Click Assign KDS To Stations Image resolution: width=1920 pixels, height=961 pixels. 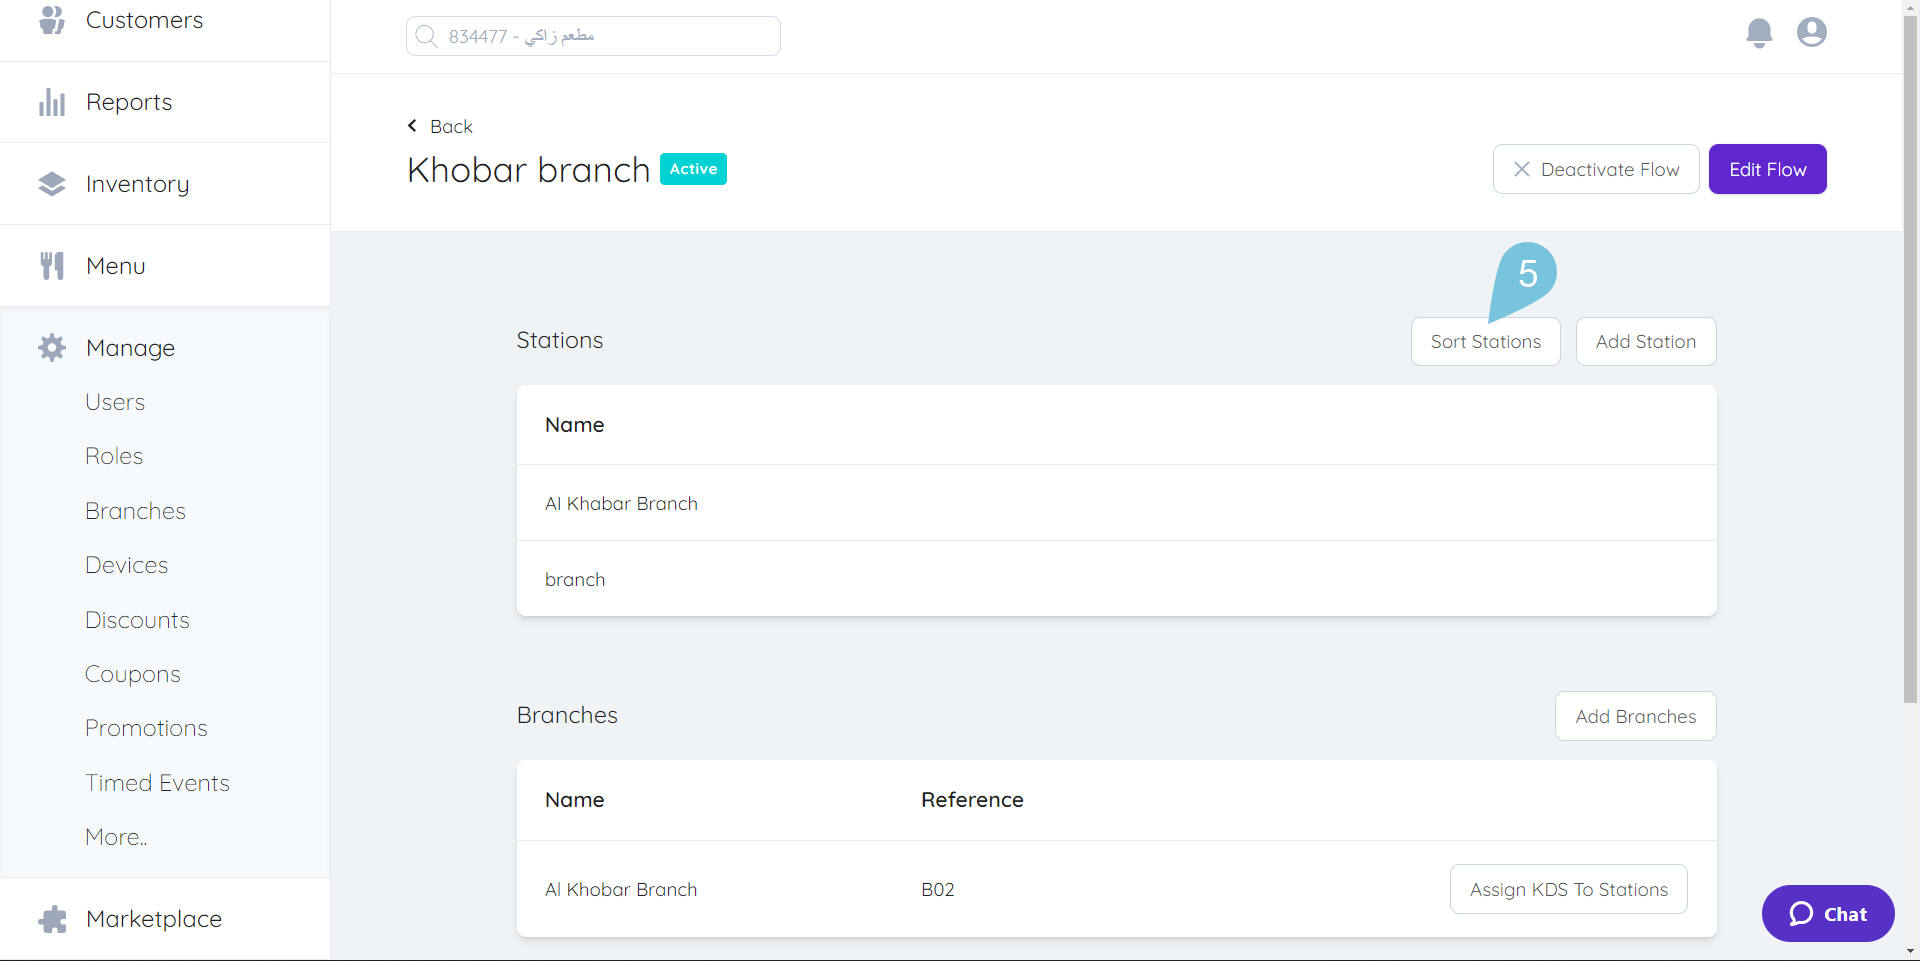[1568, 889]
